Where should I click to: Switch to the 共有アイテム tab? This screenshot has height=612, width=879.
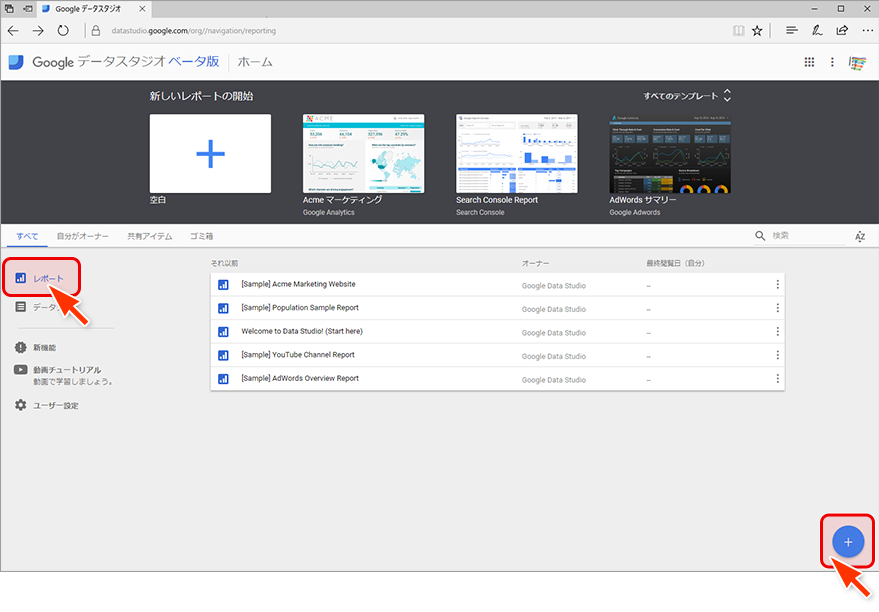[149, 236]
